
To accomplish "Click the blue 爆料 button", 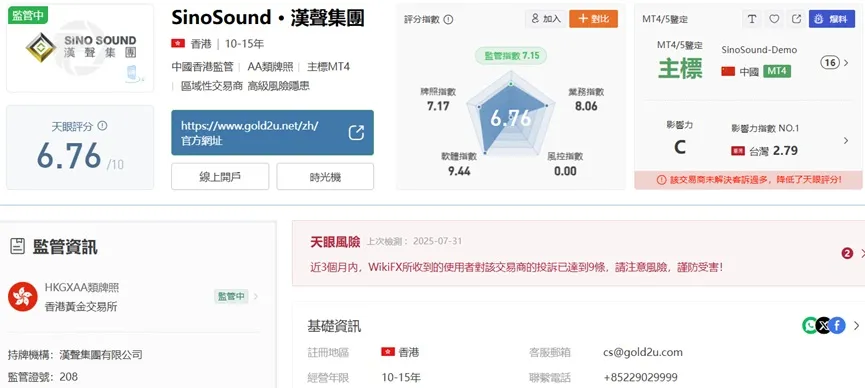I will (x=831, y=19).
